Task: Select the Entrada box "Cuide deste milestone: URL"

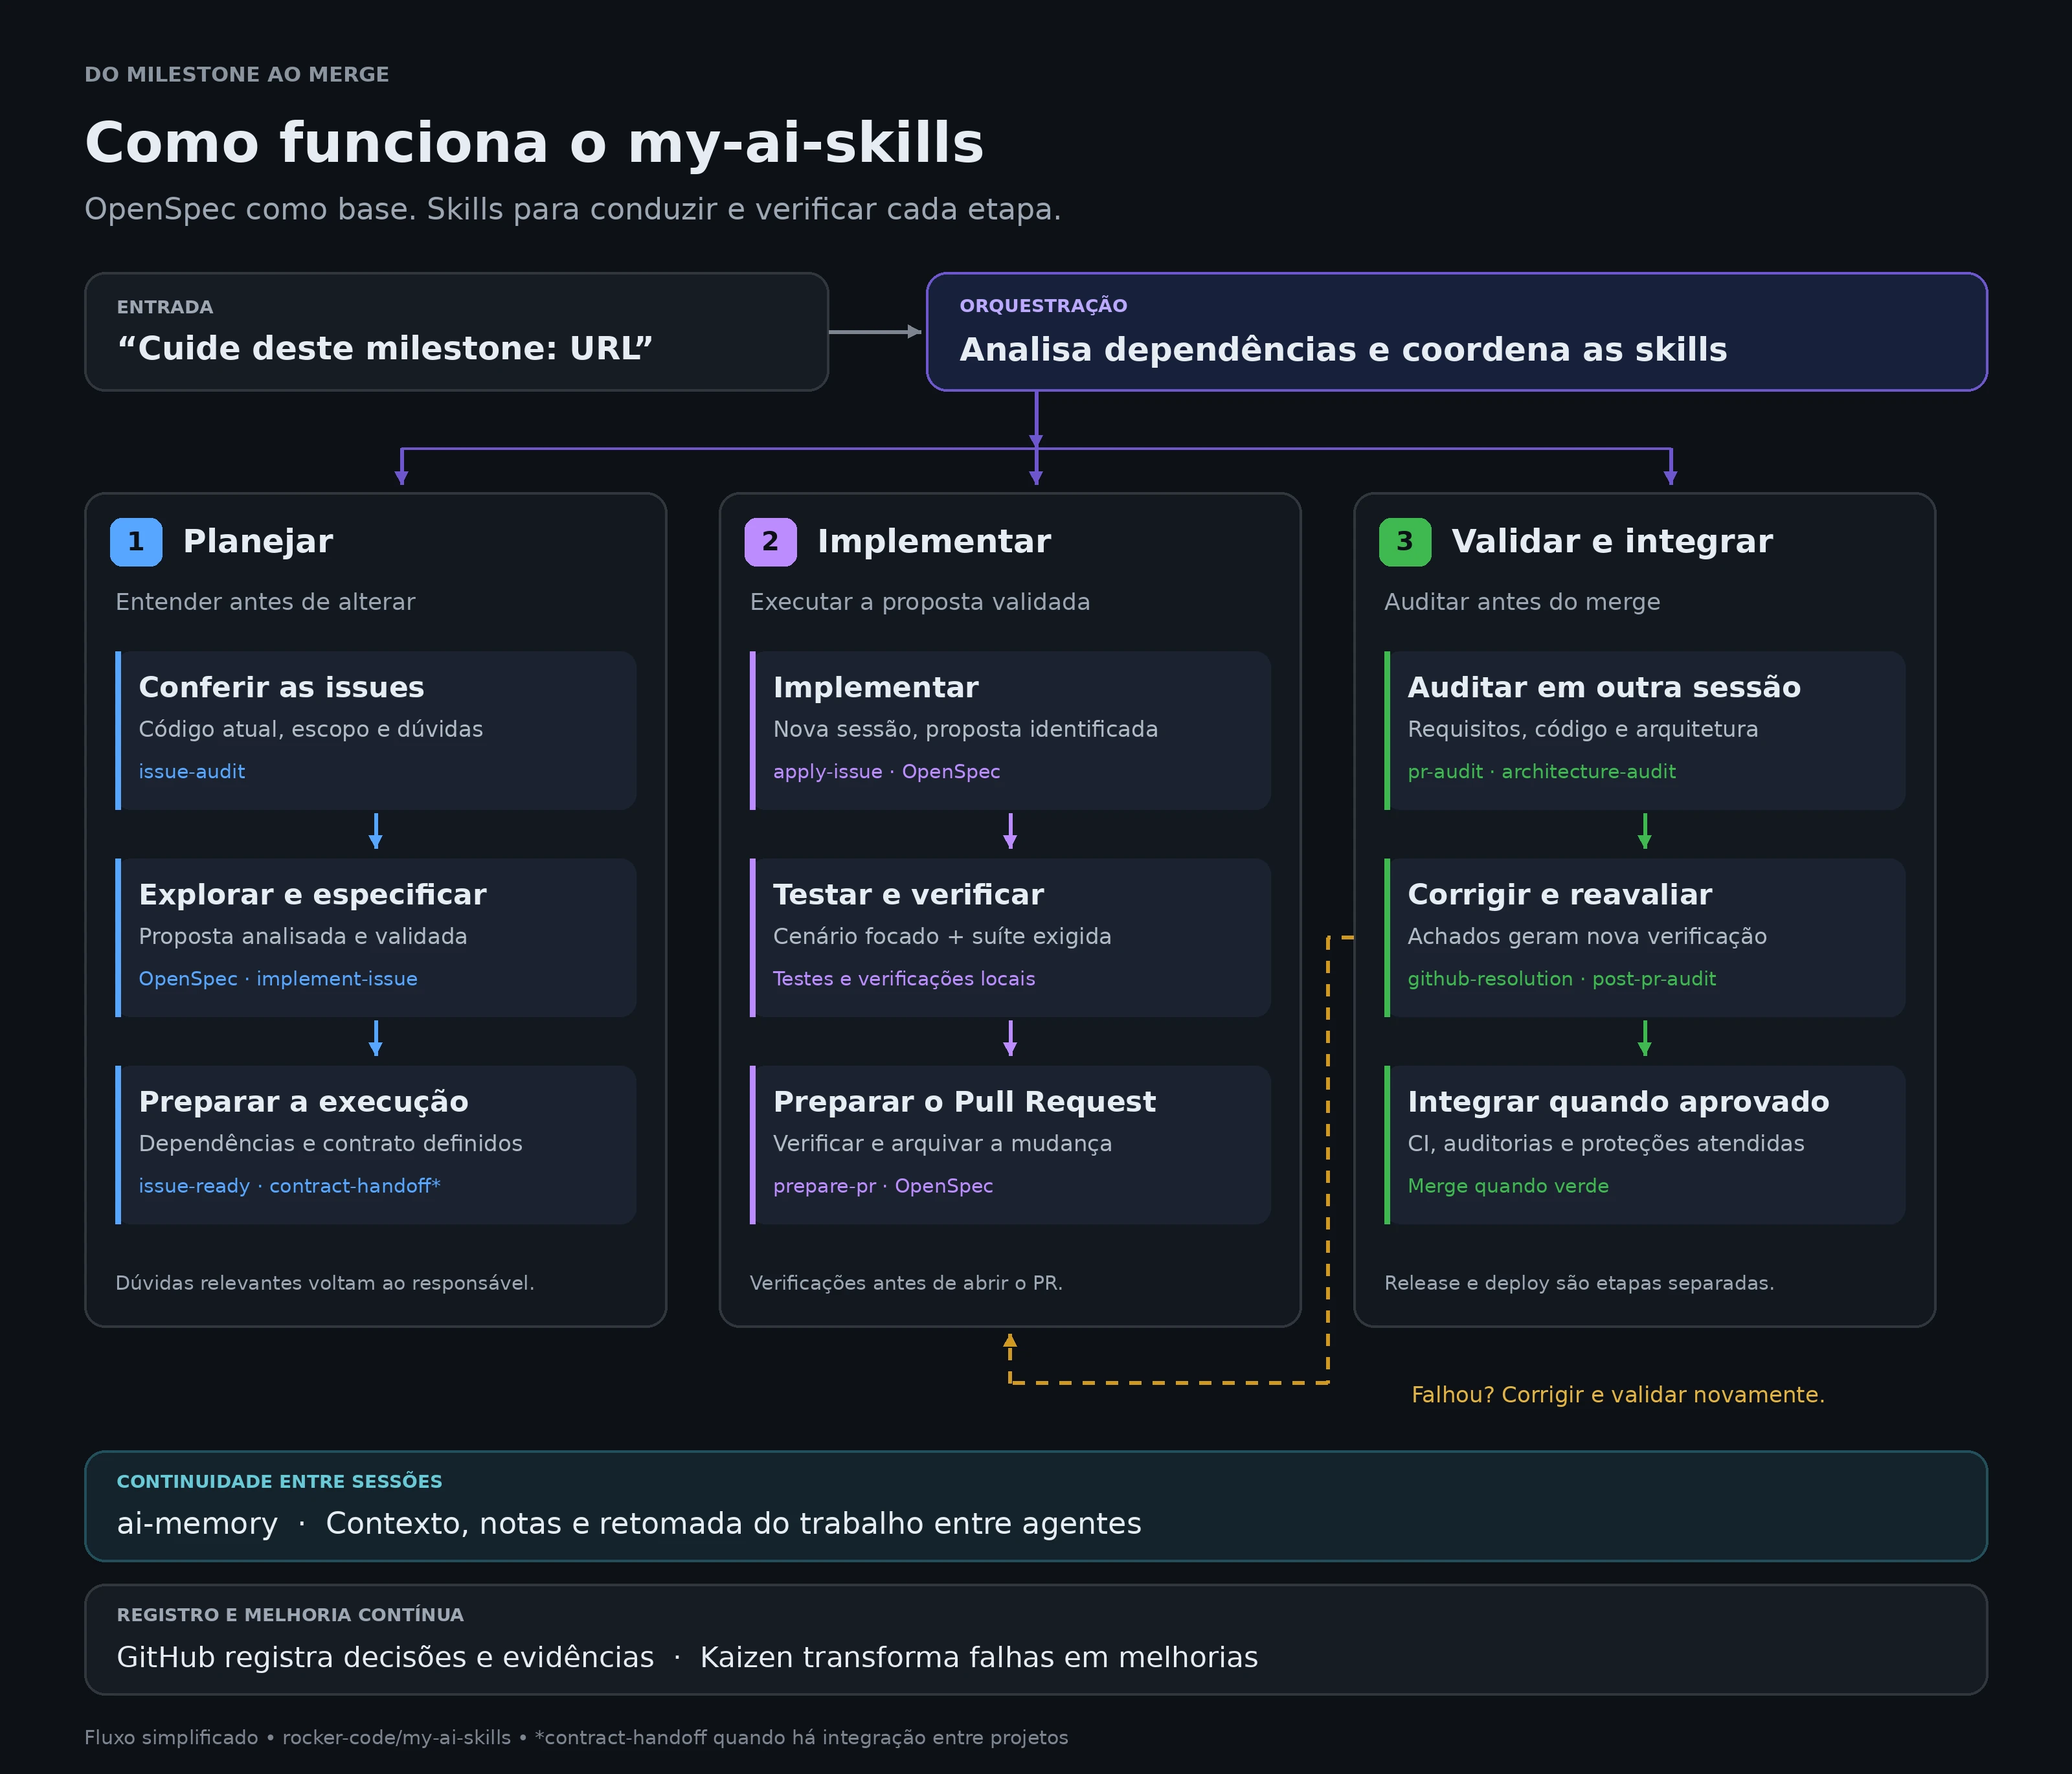Action: 457,332
